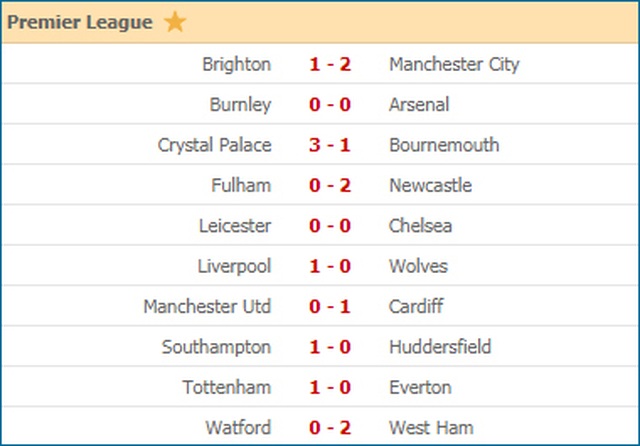
Task: Click the Fulham team name
Action: tap(241, 185)
